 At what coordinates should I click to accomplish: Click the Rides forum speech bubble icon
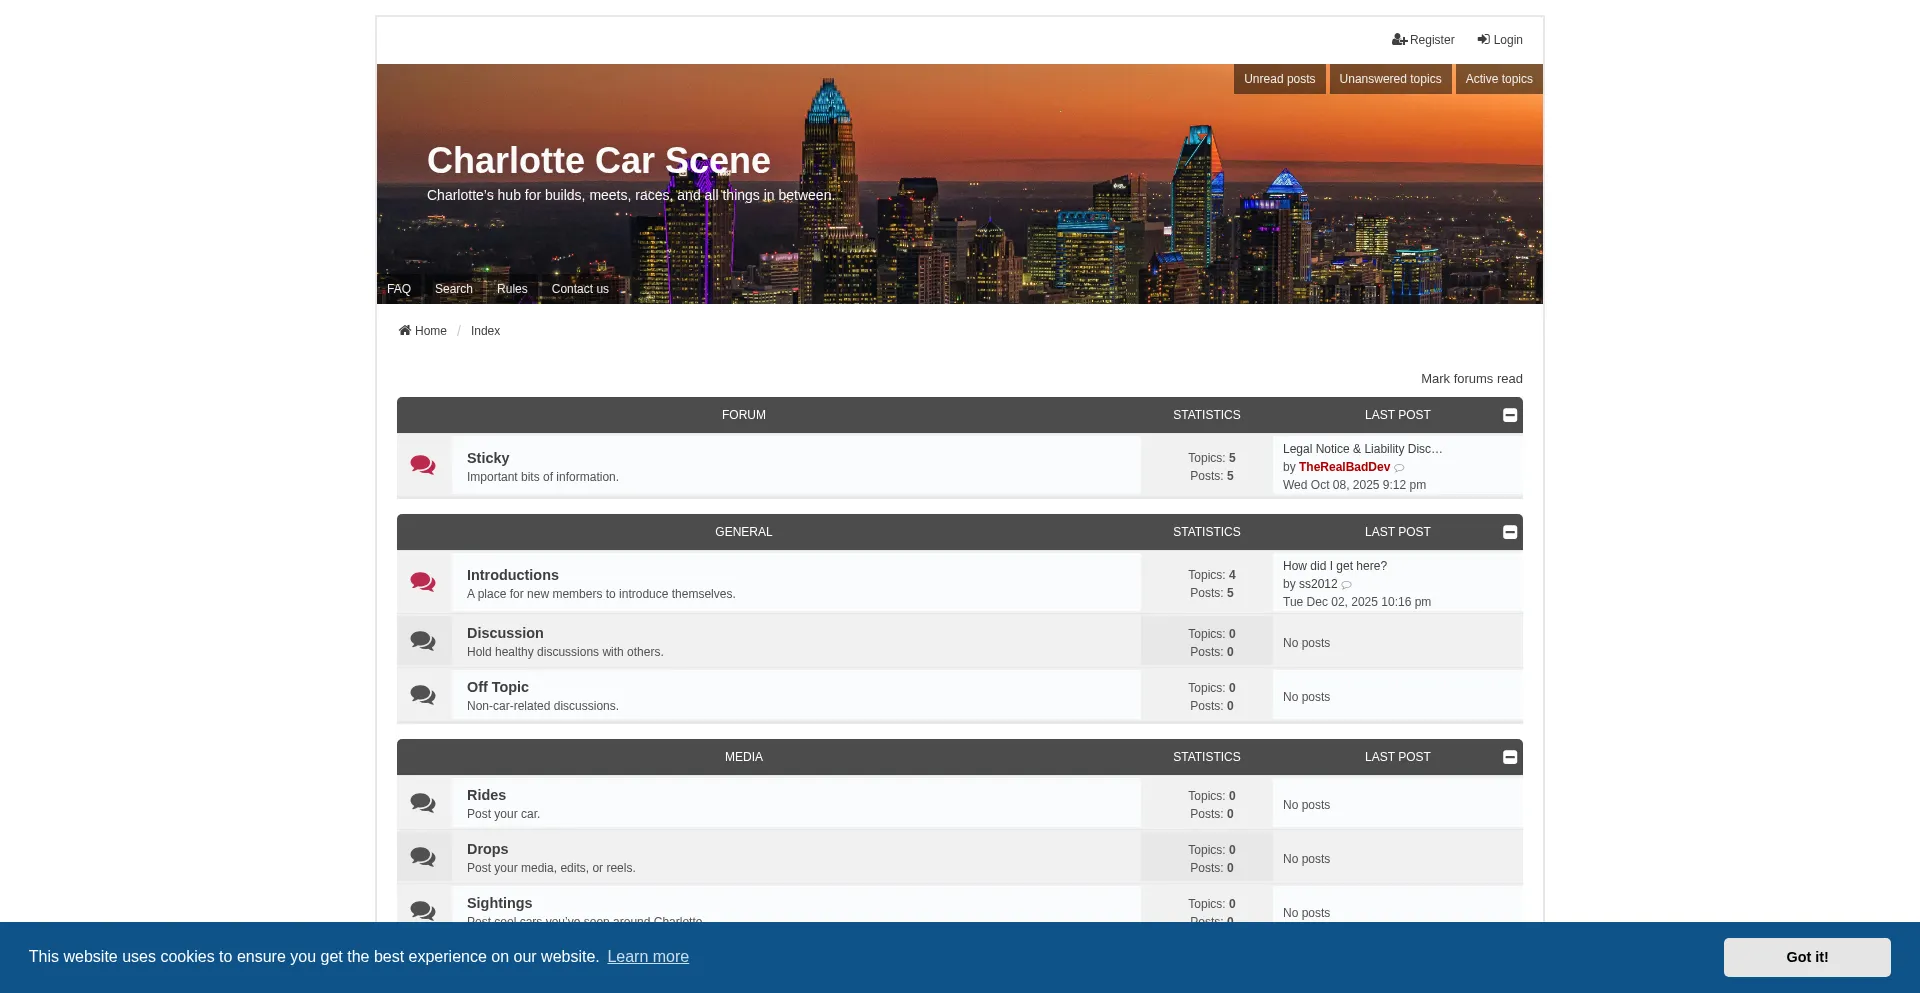tap(423, 803)
